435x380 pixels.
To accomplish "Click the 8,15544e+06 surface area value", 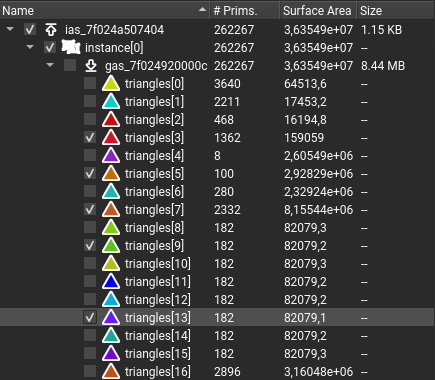I will click(x=318, y=210).
